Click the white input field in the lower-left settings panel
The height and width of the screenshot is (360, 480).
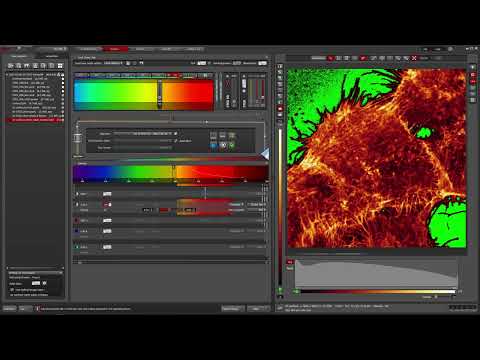click(x=36, y=283)
